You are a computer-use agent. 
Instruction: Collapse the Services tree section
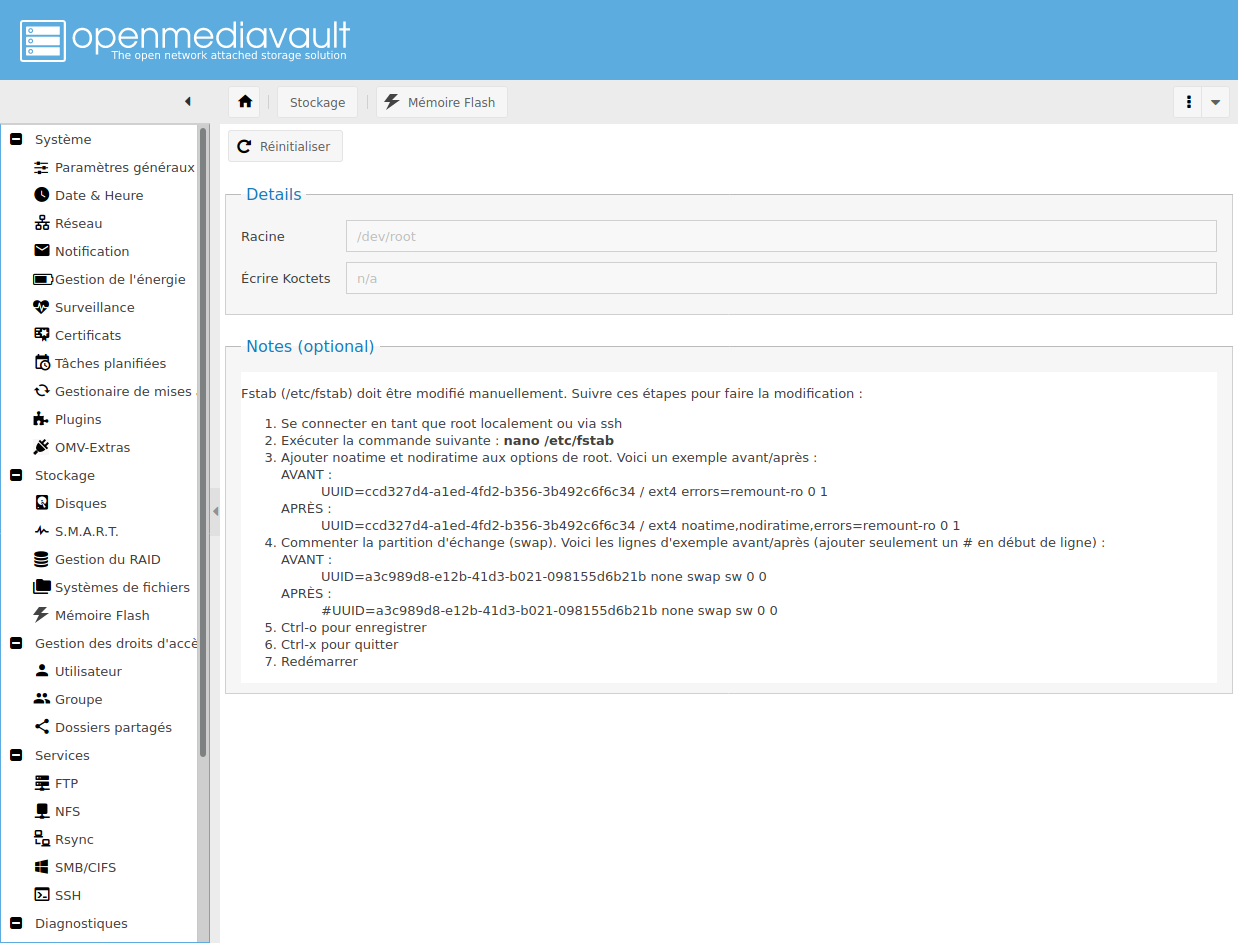point(15,756)
